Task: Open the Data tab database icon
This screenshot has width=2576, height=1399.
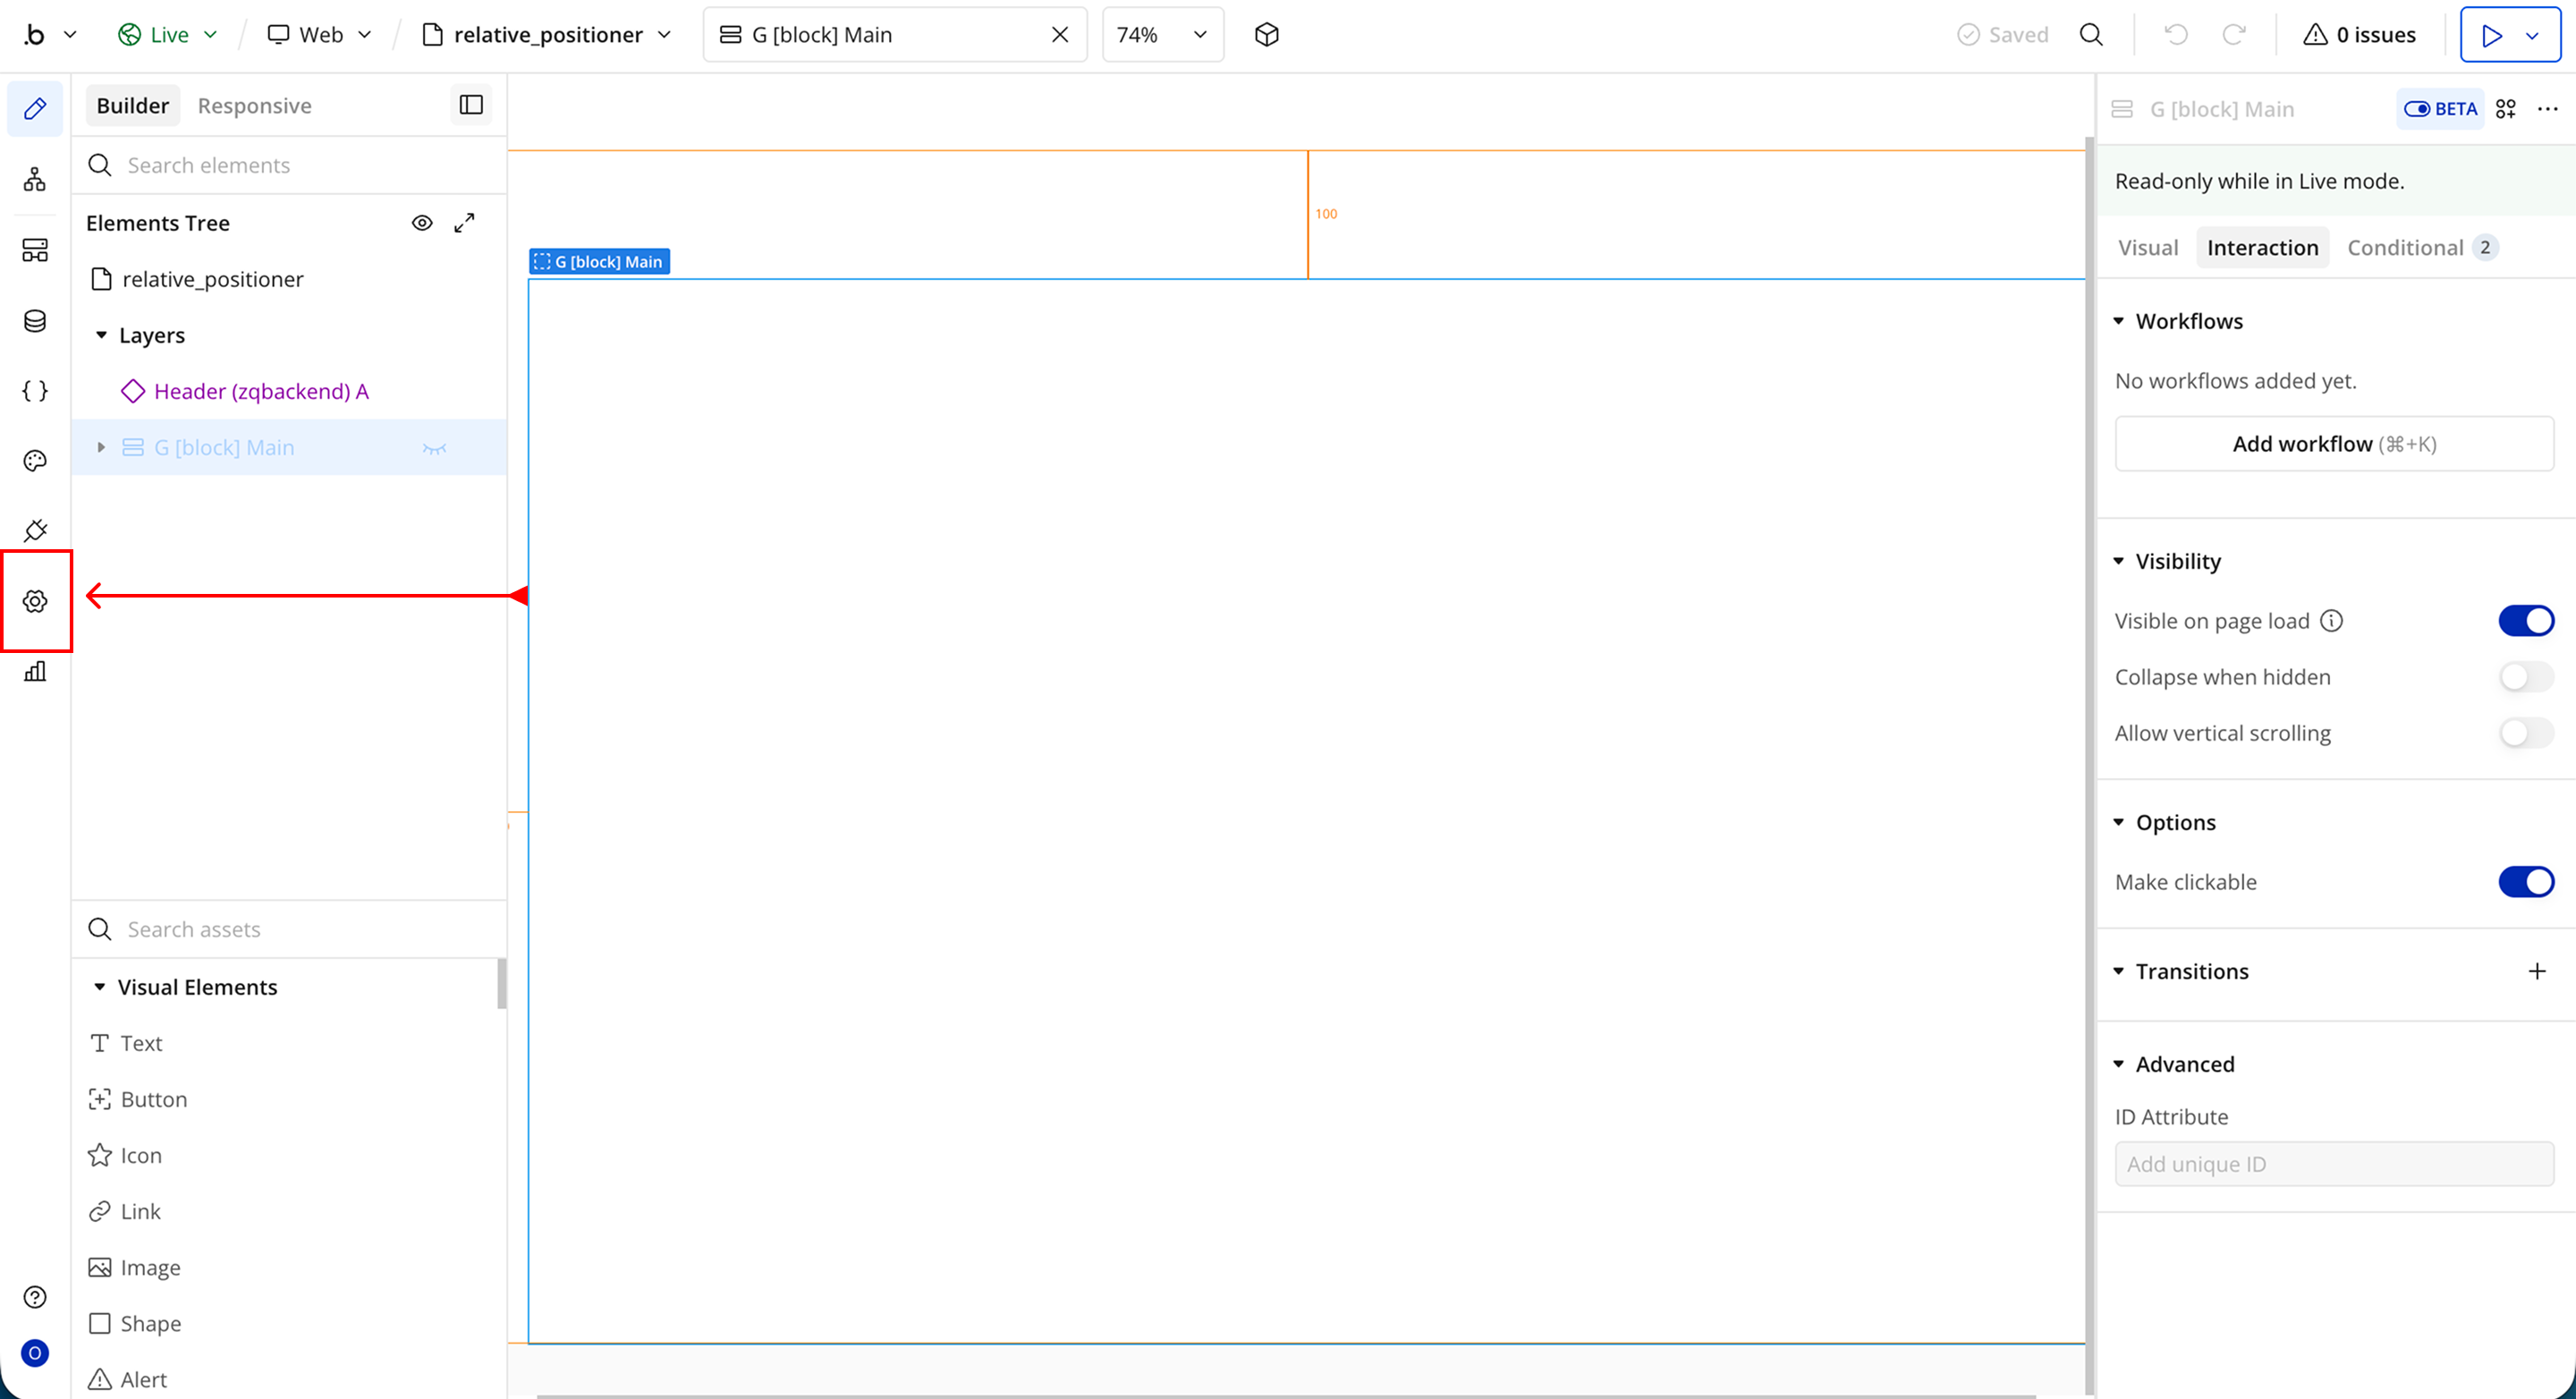Action: point(35,321)
